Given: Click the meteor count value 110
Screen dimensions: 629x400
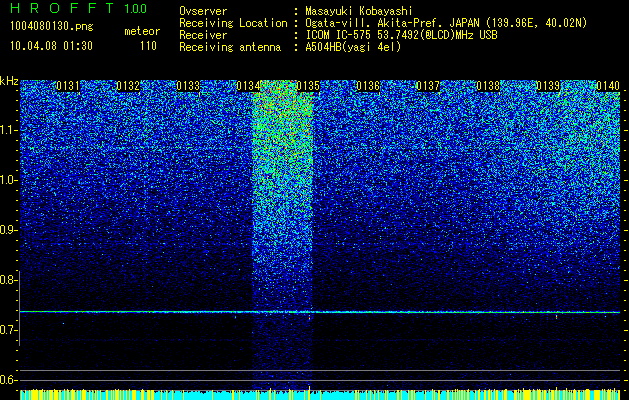Looking at the screenshot, I should tap(148, 46).
